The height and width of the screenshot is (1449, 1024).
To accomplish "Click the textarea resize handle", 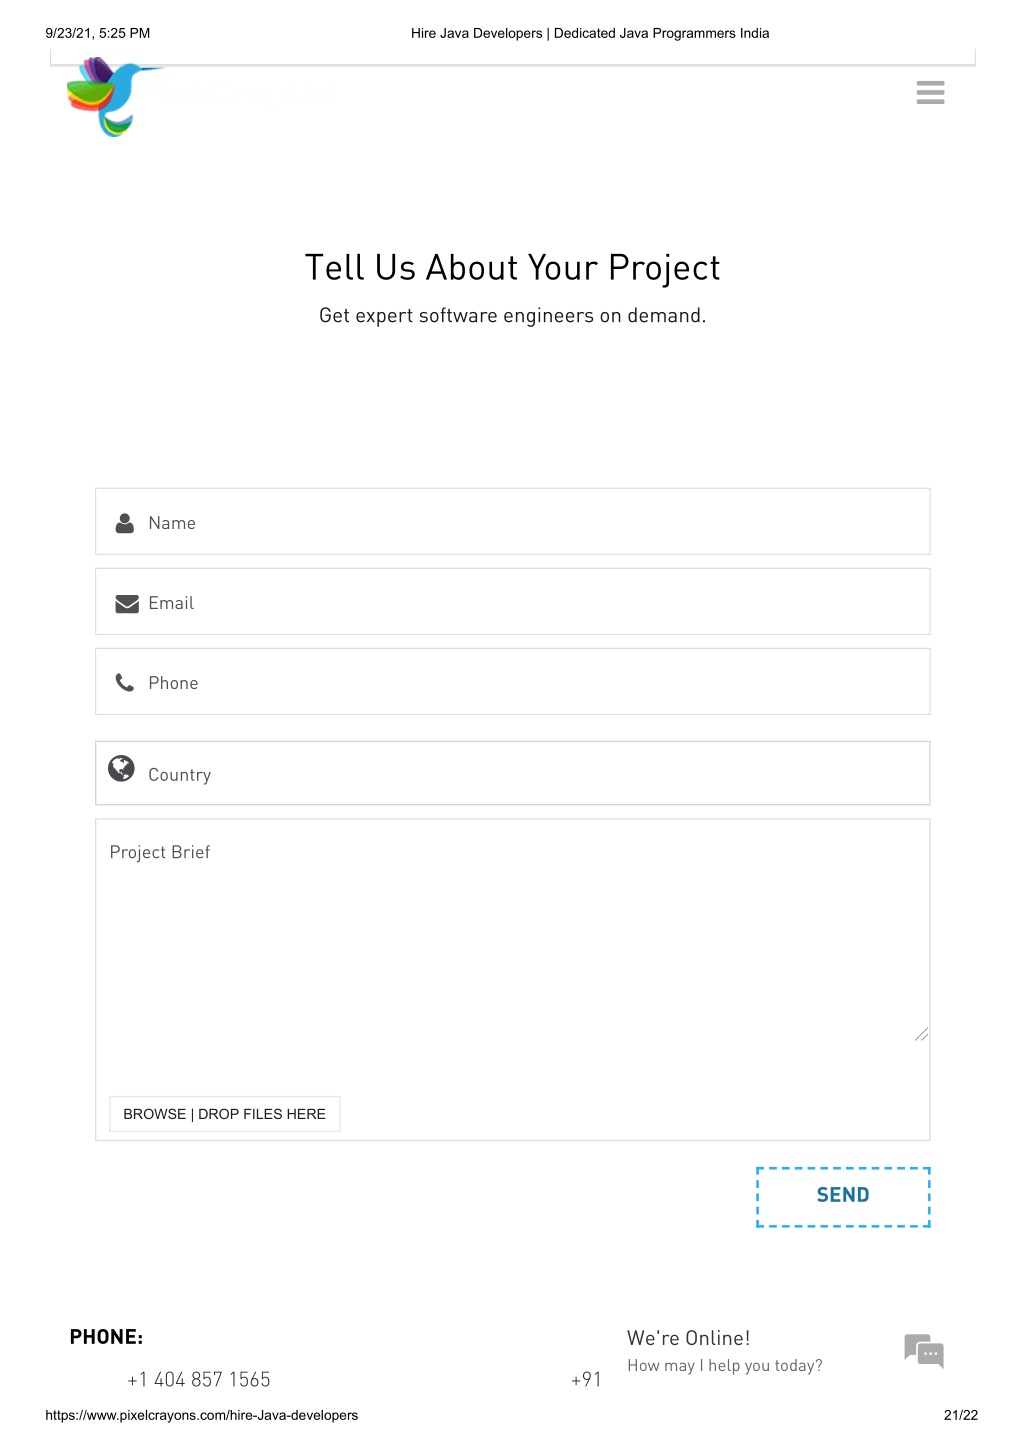I will pos(921,1034).
